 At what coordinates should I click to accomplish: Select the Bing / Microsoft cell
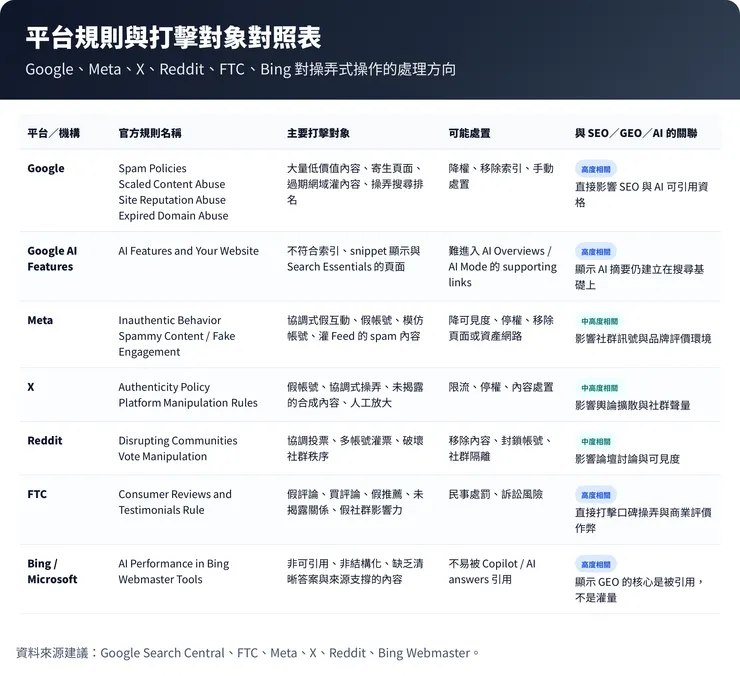(52, 571)
